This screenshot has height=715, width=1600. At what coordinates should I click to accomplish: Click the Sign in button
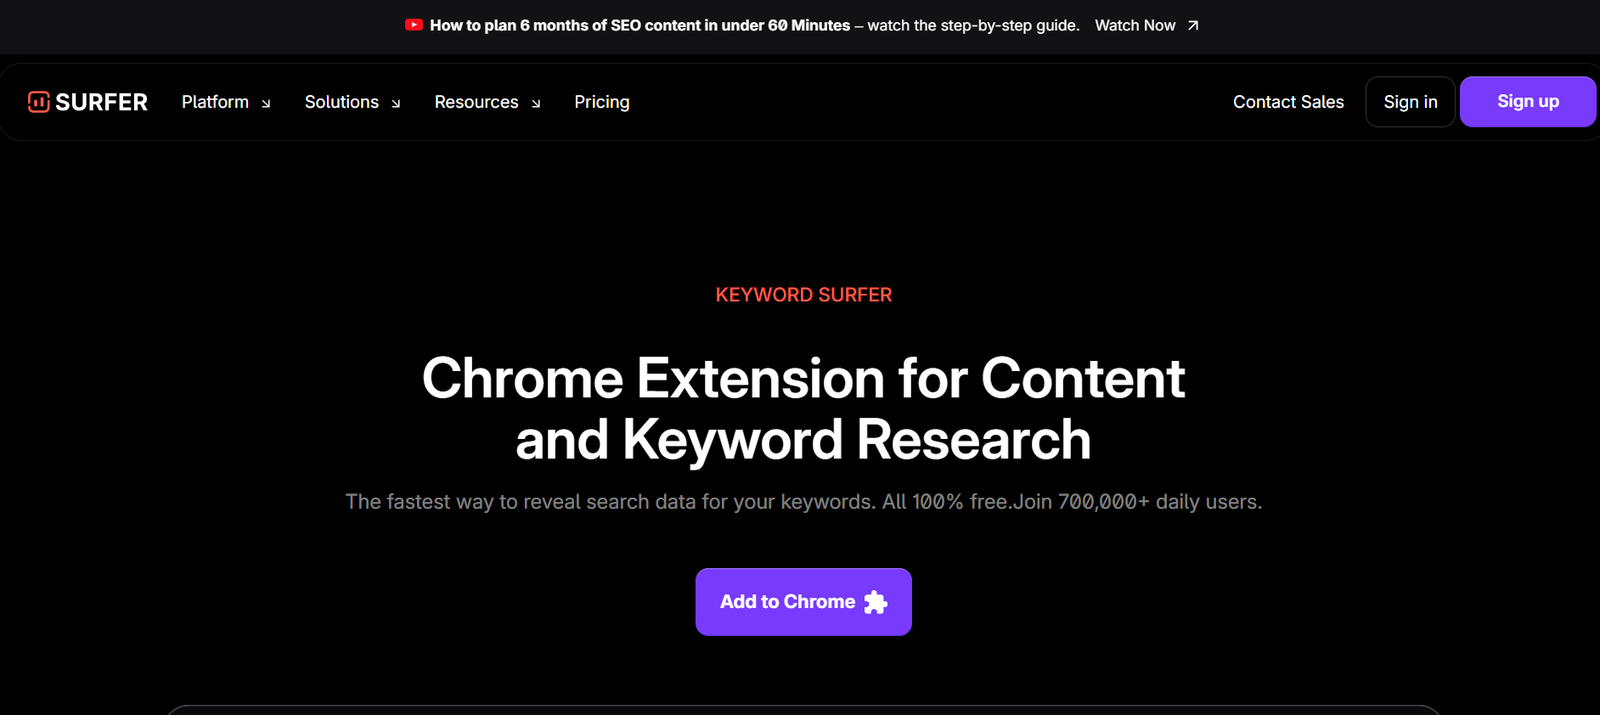(1410, 102)
